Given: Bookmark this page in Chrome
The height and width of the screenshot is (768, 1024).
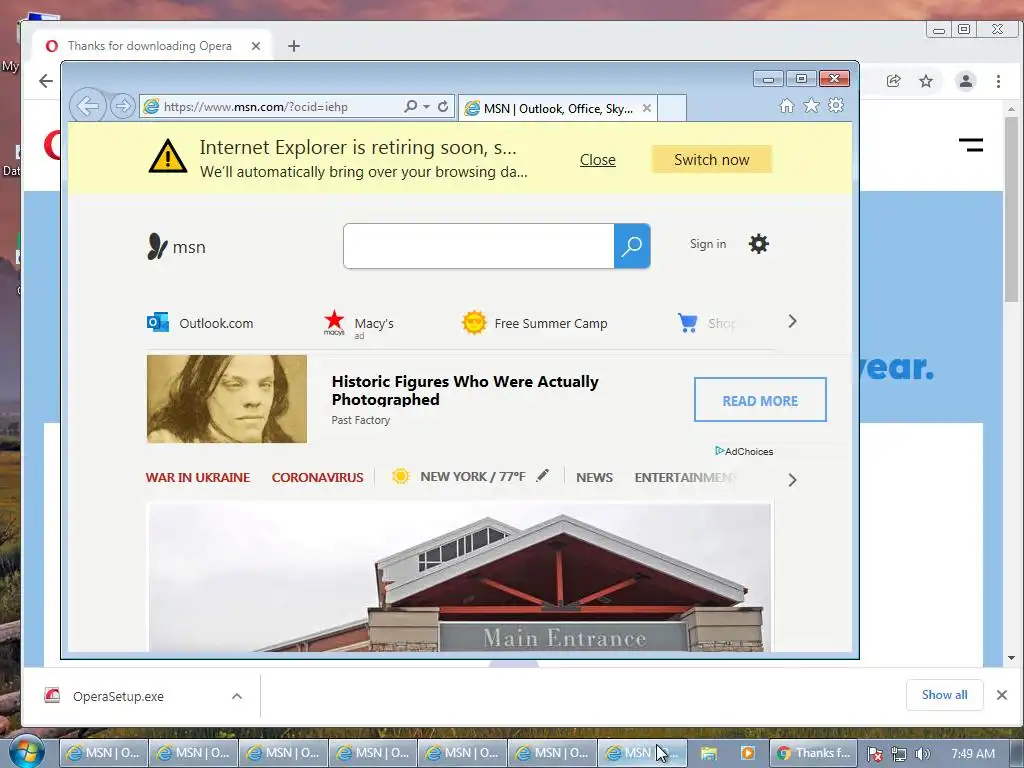Looking at the screenshot, I should tap(926, 81).
